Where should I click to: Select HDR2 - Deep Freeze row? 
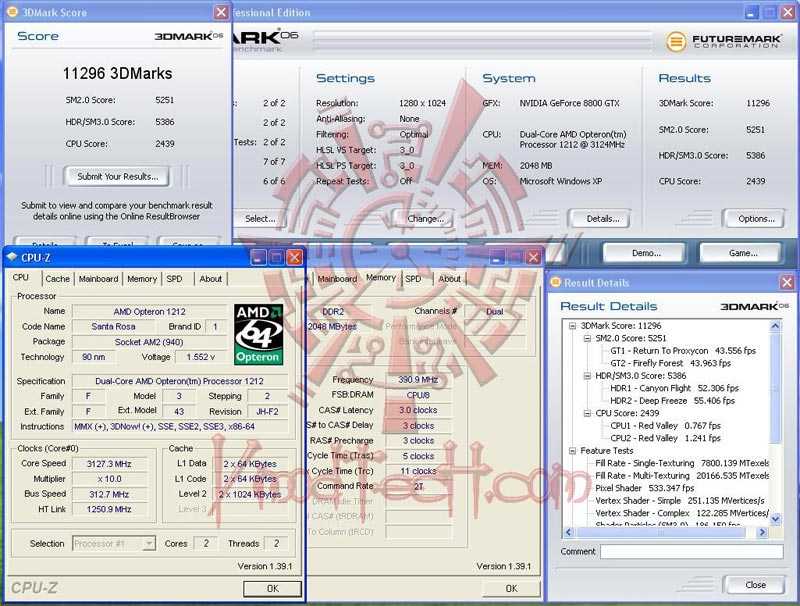(x=672, y=401)
